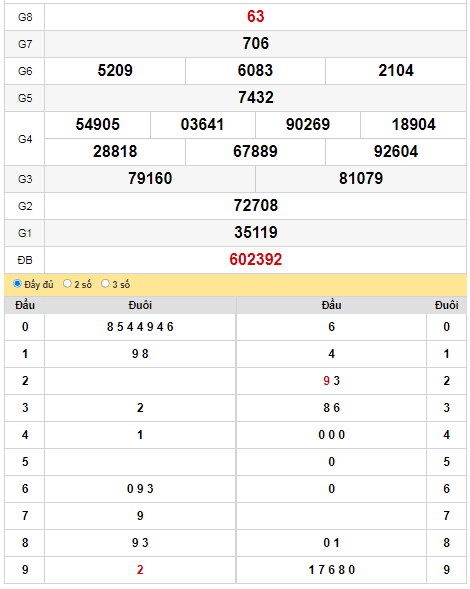470x589 pixels.
Task: Click G4 number 18904
Action: (413, 125)
